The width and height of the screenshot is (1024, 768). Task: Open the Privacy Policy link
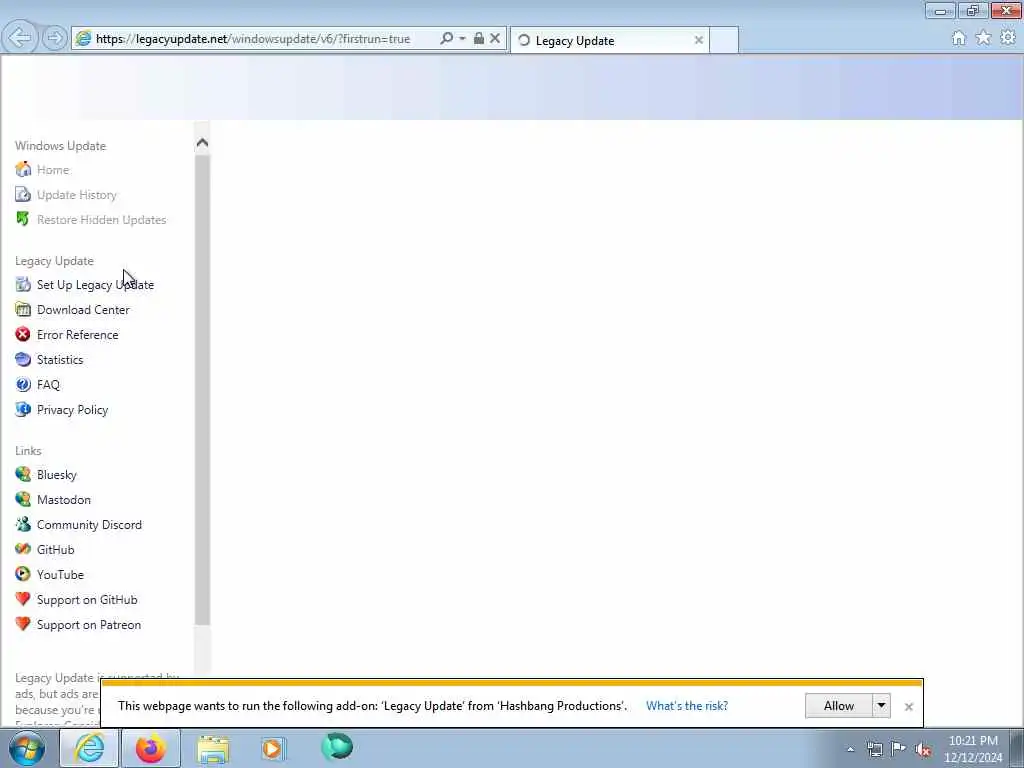click(x=72, y=410)
